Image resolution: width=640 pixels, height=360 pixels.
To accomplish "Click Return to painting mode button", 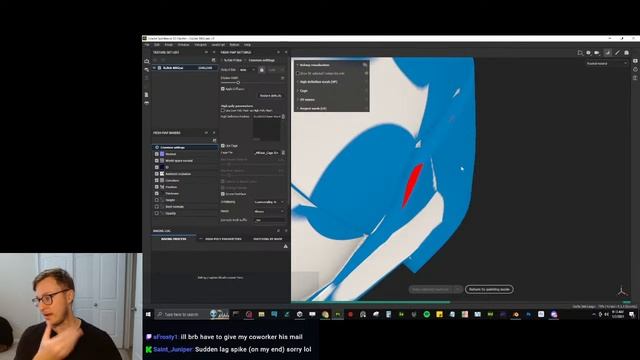I will 489,289.
